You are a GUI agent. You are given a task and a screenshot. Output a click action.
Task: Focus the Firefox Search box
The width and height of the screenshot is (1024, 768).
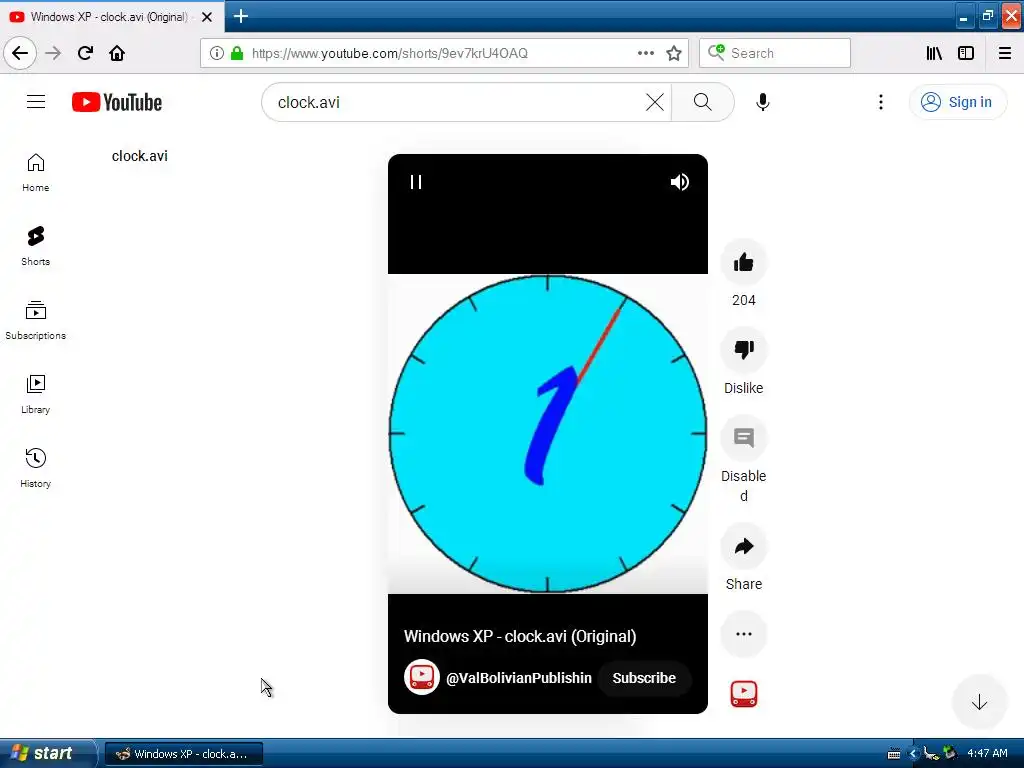[x=775, y=53]
